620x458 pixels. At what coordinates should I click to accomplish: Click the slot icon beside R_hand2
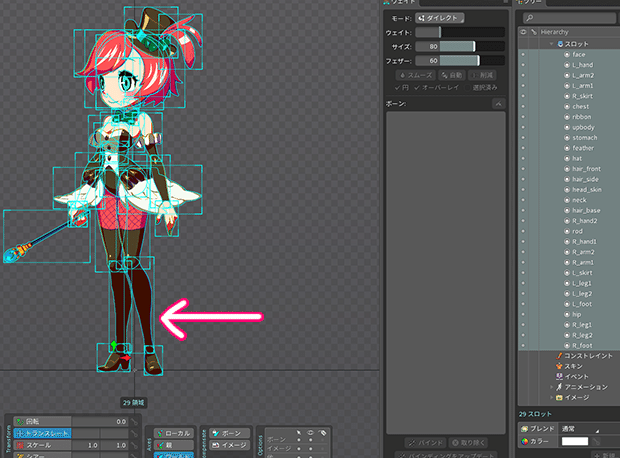[567, 221]
